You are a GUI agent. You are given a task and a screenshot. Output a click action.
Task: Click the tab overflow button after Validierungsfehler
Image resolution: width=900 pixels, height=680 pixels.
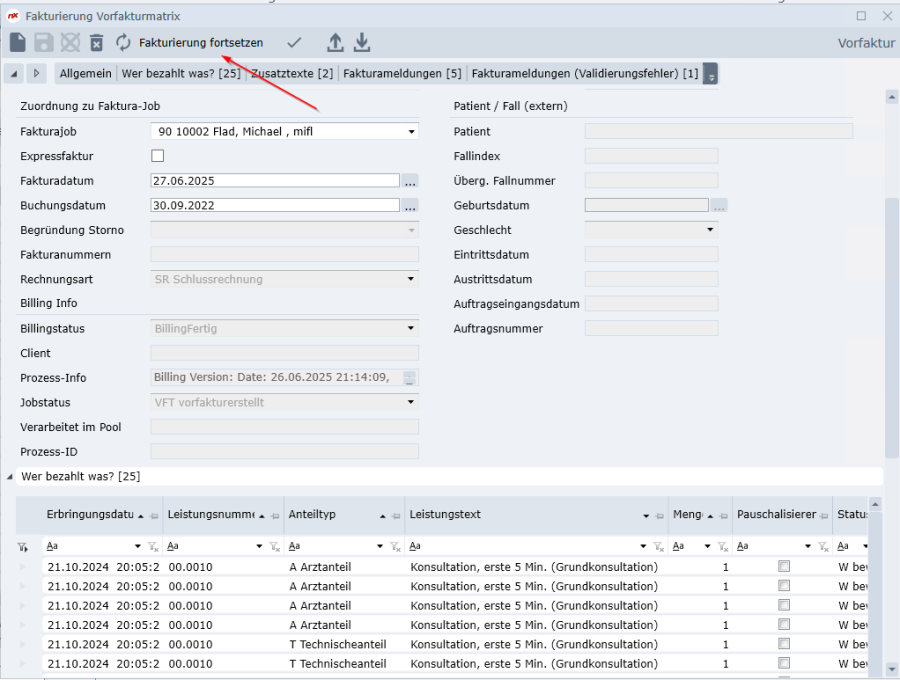(x=710, y=74)
